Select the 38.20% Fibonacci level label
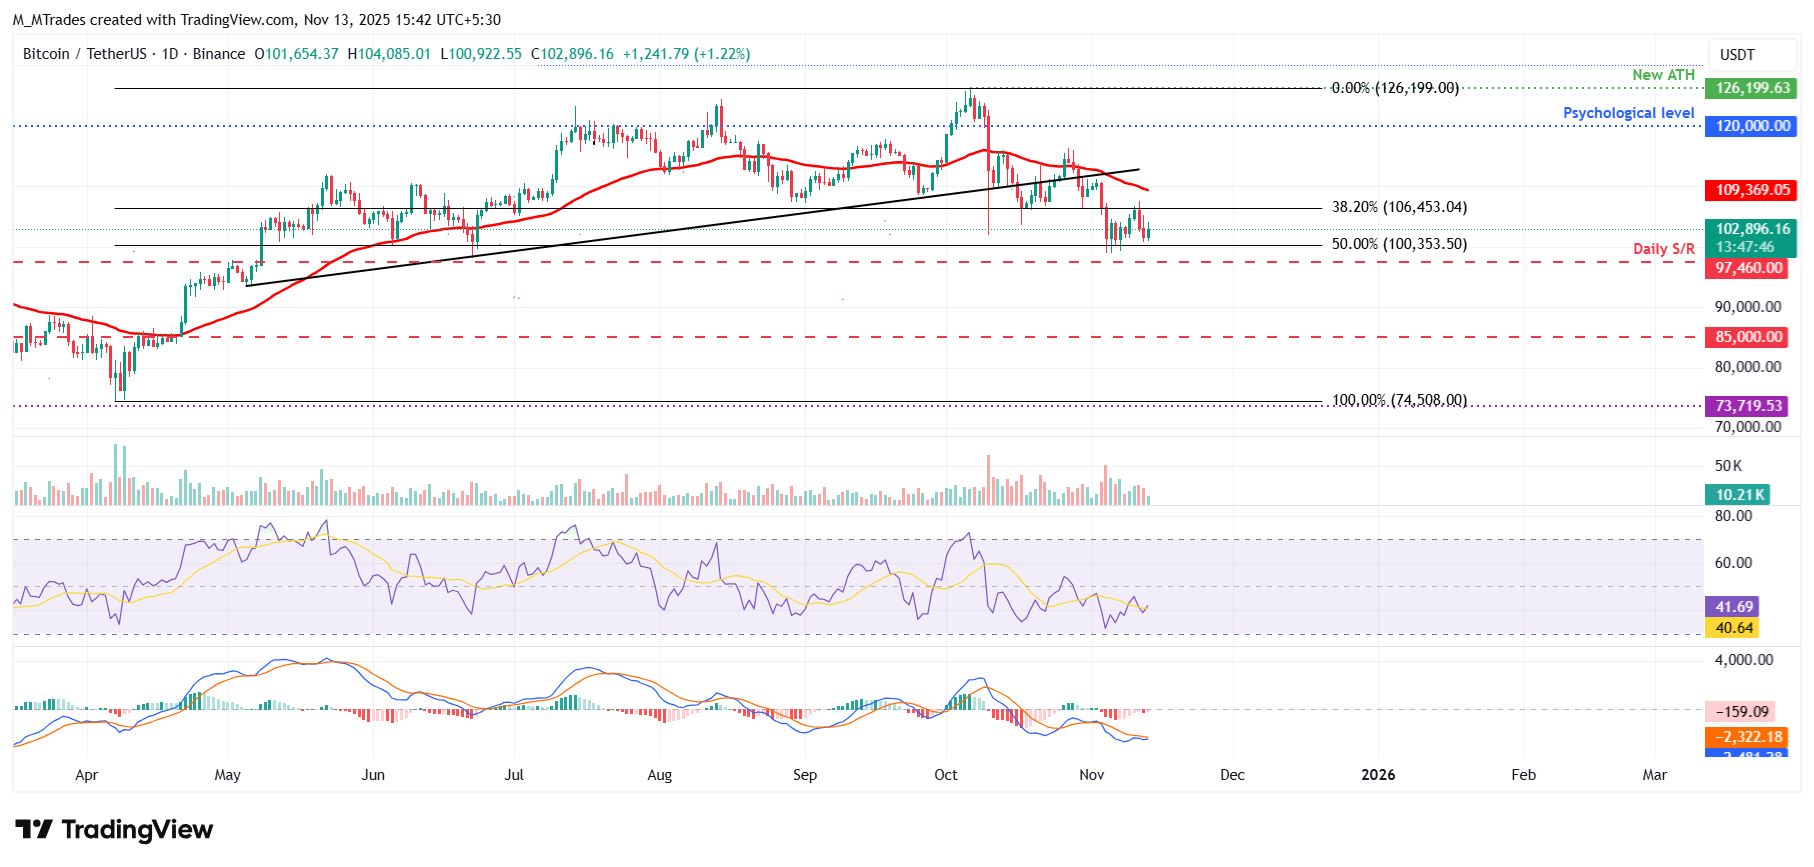Image resolution: width=1814 pixels, height=867 pixels. coord(1399,208)
